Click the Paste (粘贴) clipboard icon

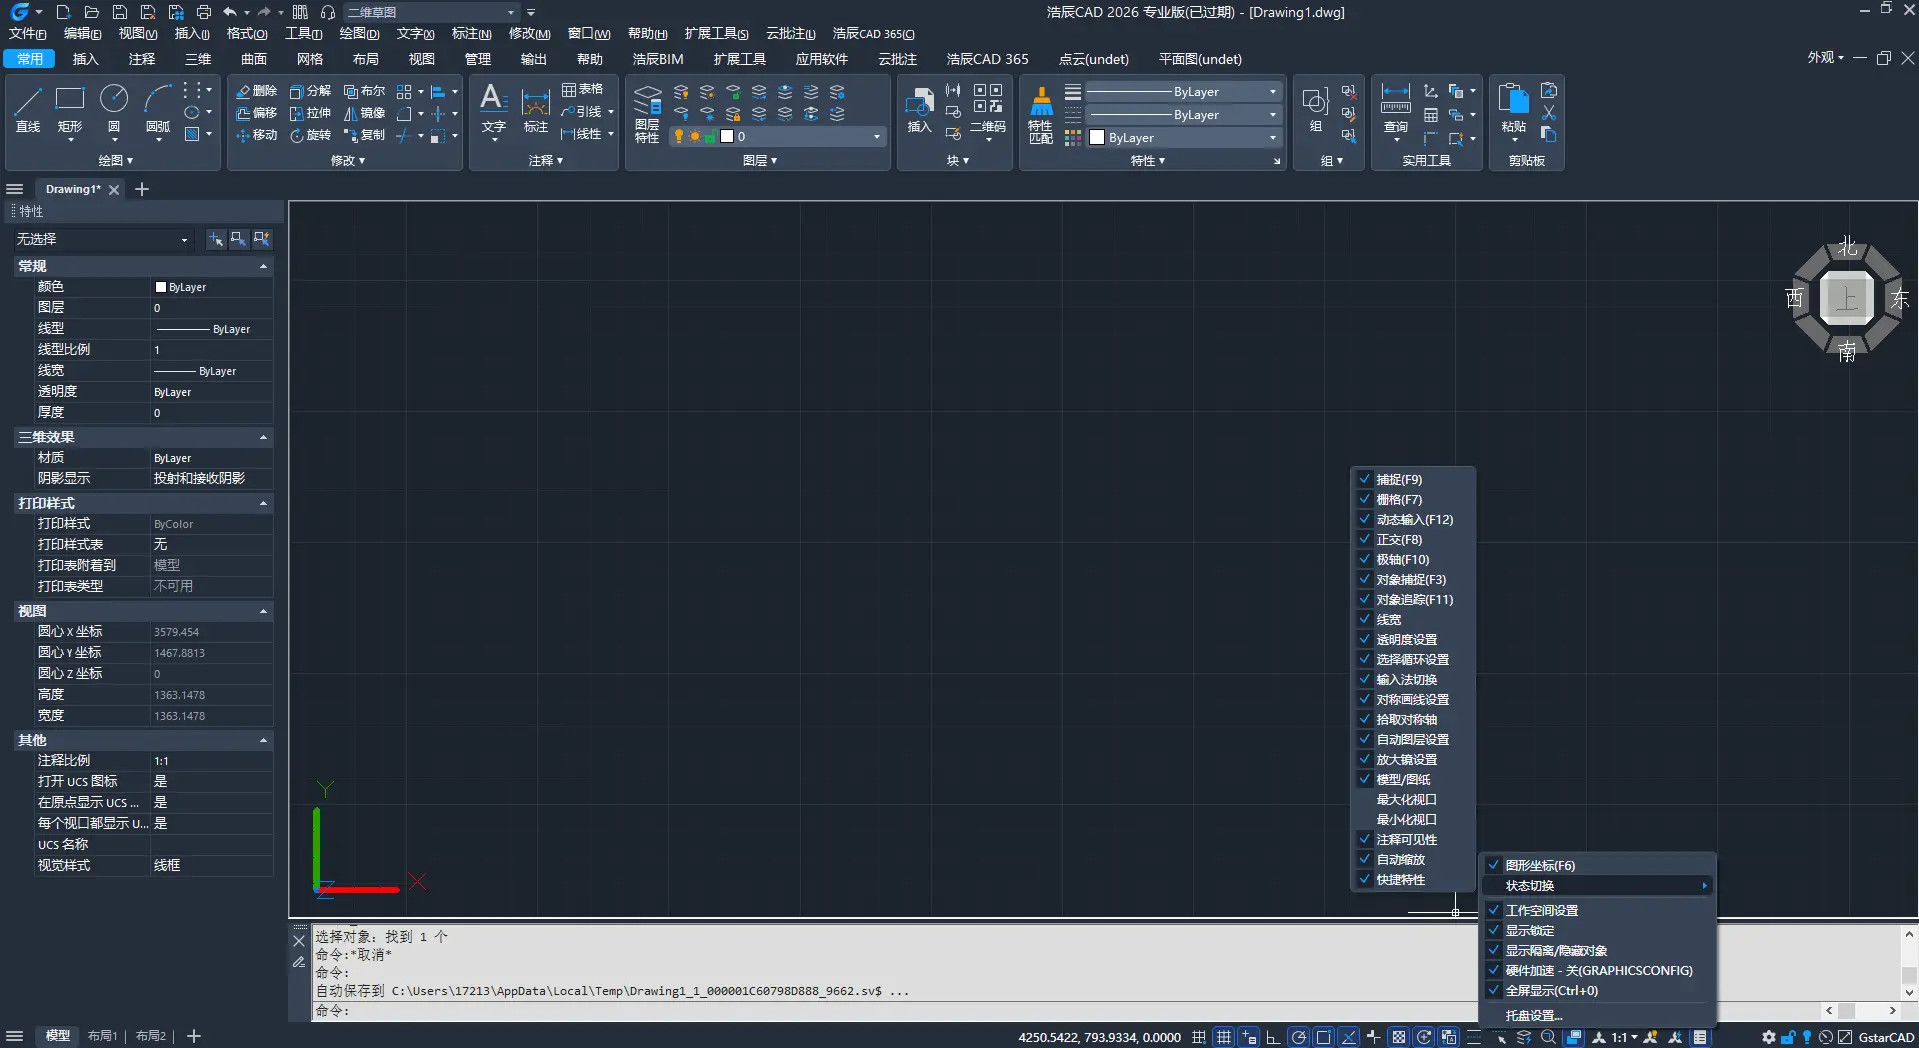pos(1513,108)
